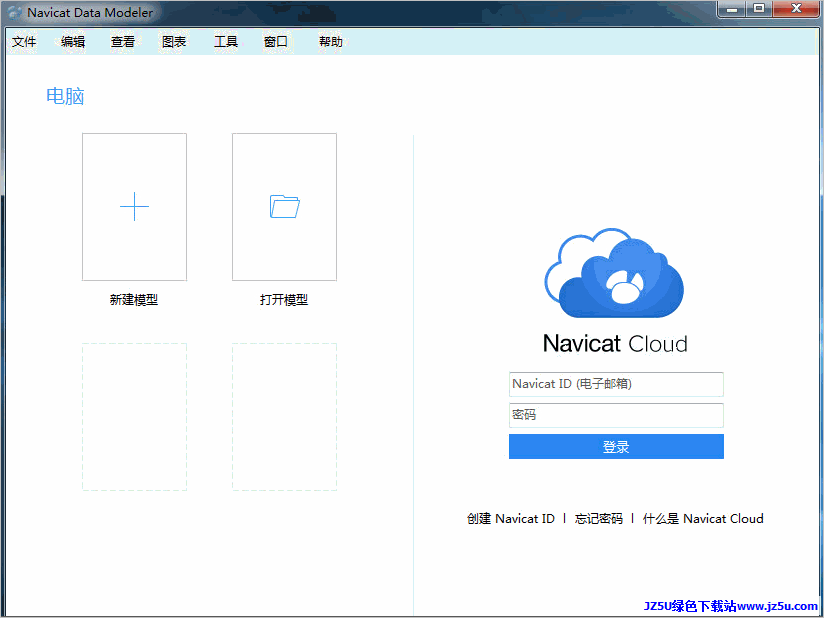Open the 查看 menu

tap(123, 42)
